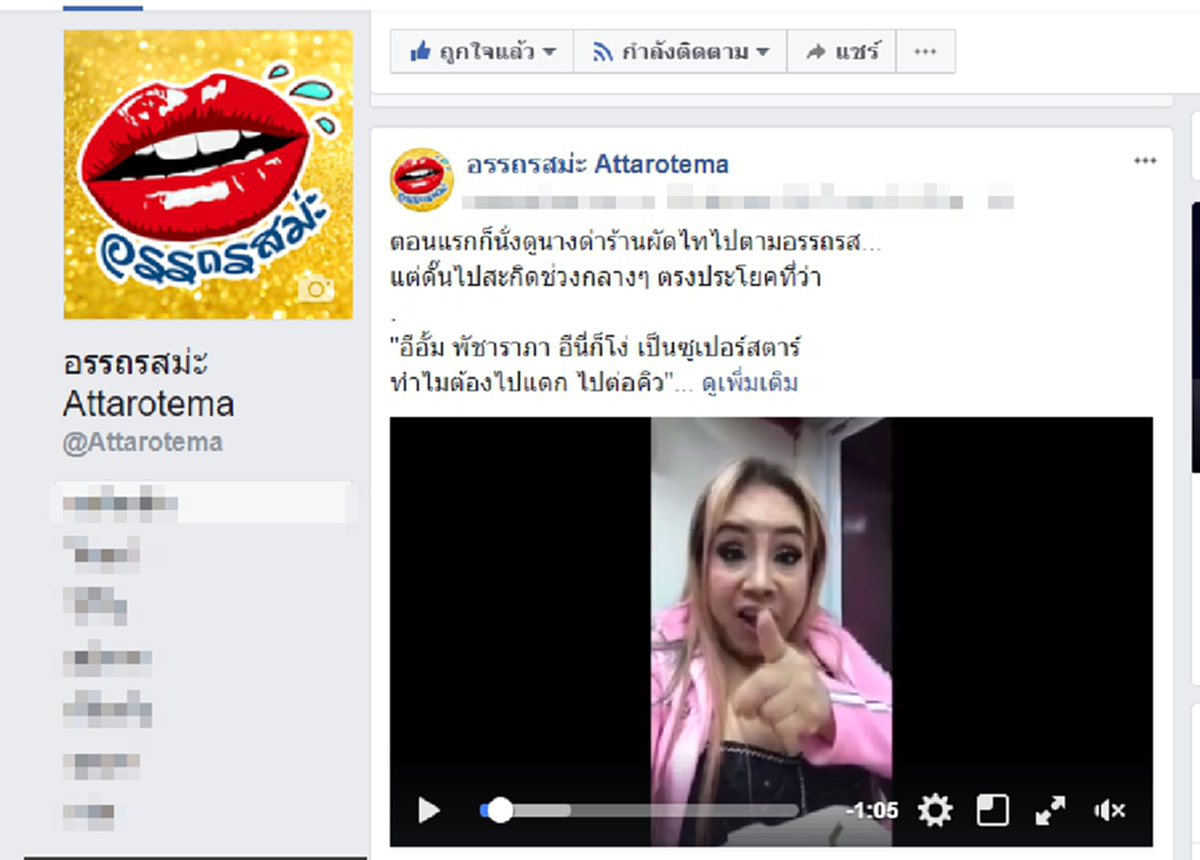Viewport: 1200px width, 860px height.
Task: Select the อรรถรสม่ะ Attarotema page name link
Action: pos(598,164)
